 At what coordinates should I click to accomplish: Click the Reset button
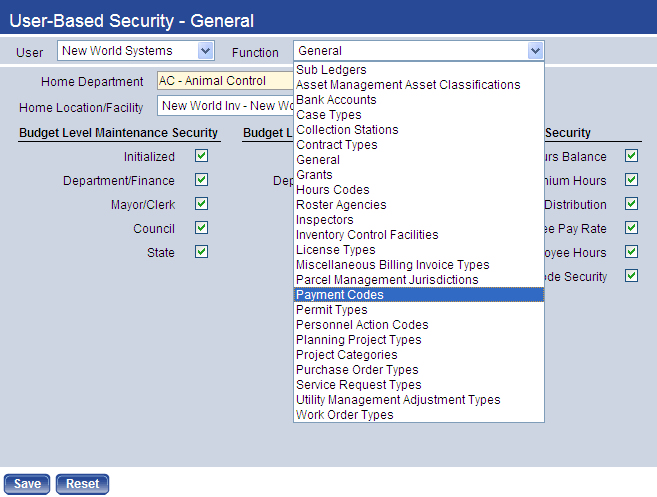pyautogui.click(x=82, y=484)
